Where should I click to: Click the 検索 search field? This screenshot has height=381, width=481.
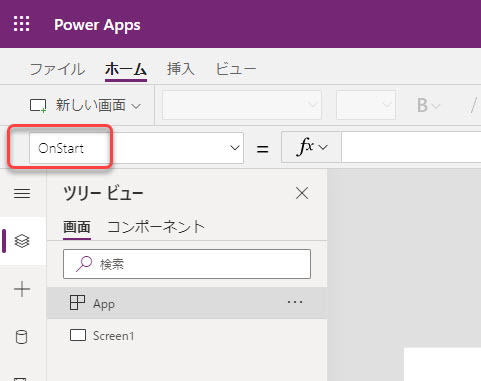pyautogui.click(x=187, y=264)
